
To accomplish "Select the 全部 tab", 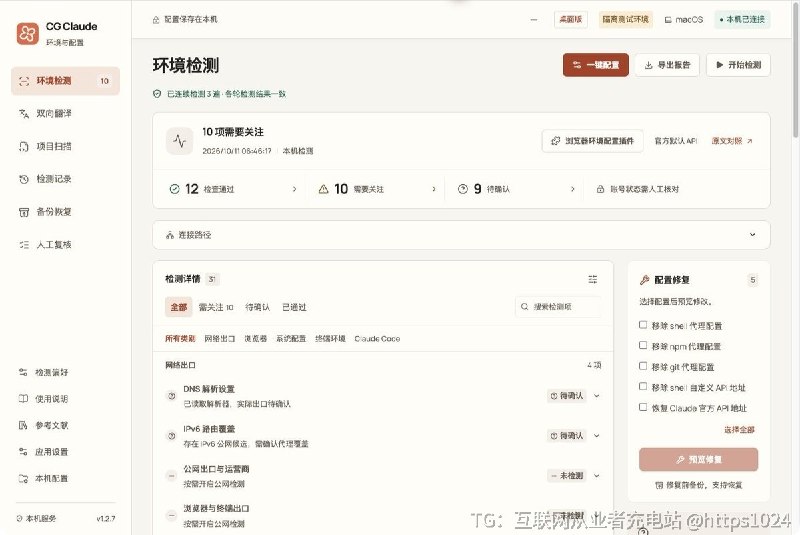I will click(179, 307).
